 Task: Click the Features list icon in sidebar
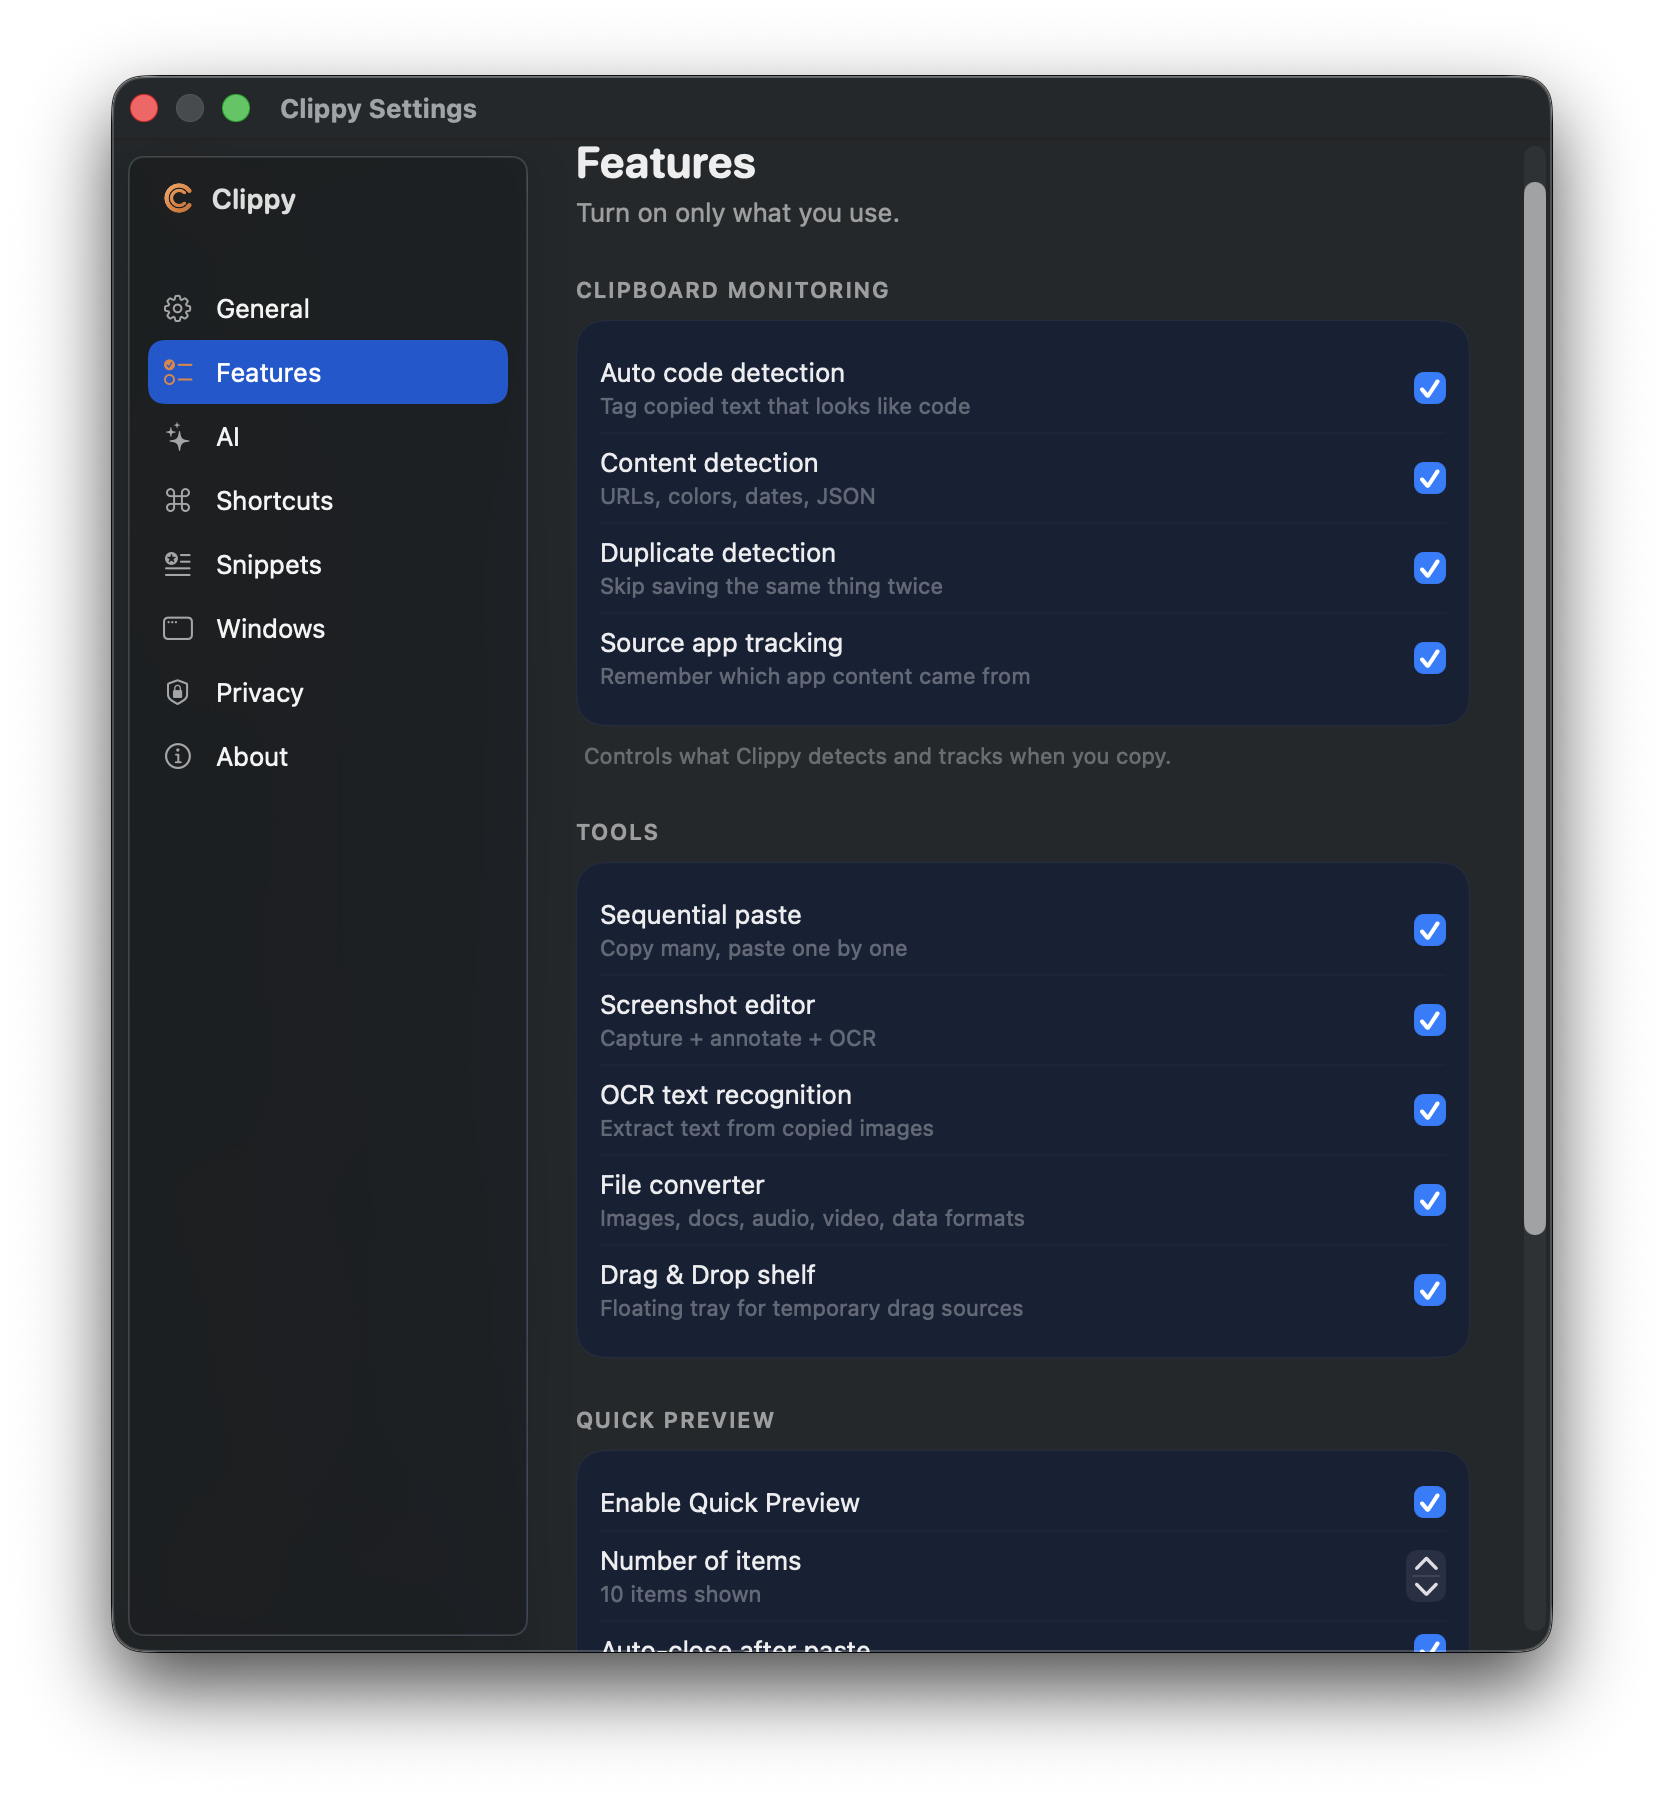pos(178,372)
